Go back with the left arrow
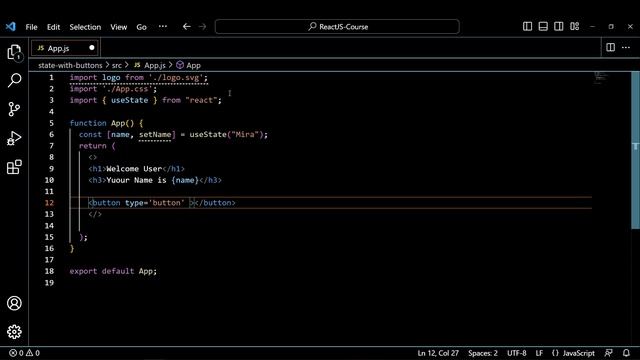640x360 pixels. tap(187, 27)
